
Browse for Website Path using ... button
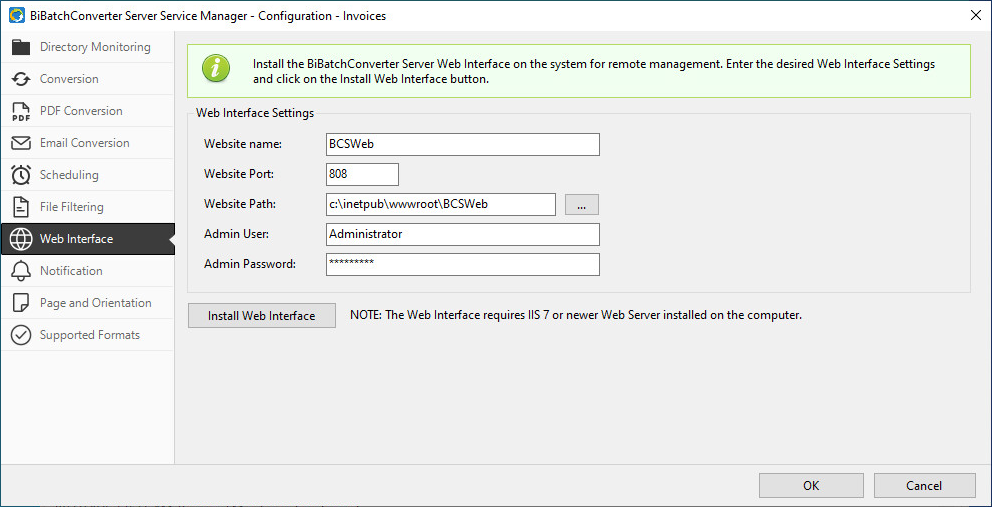(581, 204)
